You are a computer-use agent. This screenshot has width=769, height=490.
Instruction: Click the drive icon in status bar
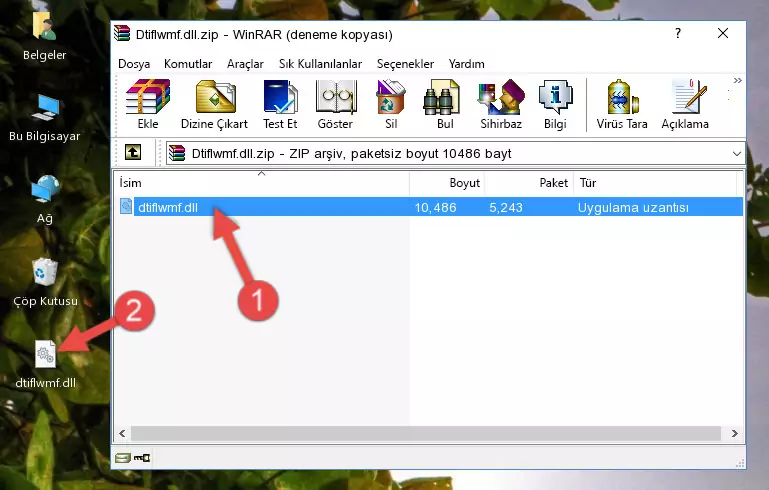click(x=123, y=458)
